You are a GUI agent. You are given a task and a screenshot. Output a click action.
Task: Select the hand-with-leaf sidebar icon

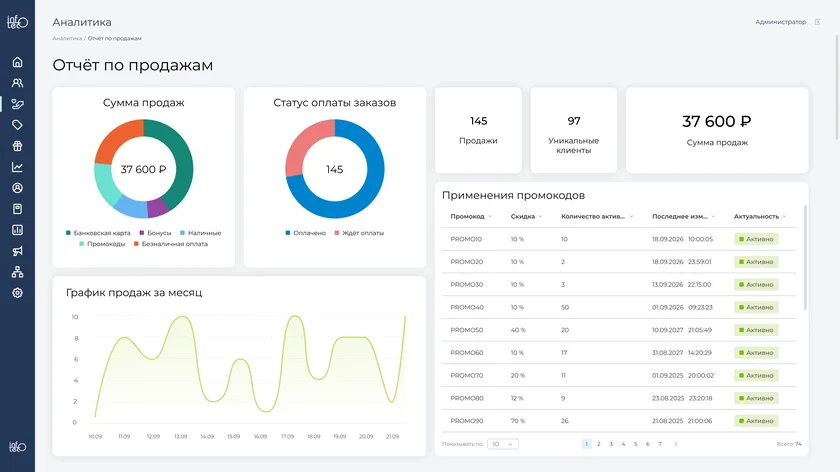17,104
